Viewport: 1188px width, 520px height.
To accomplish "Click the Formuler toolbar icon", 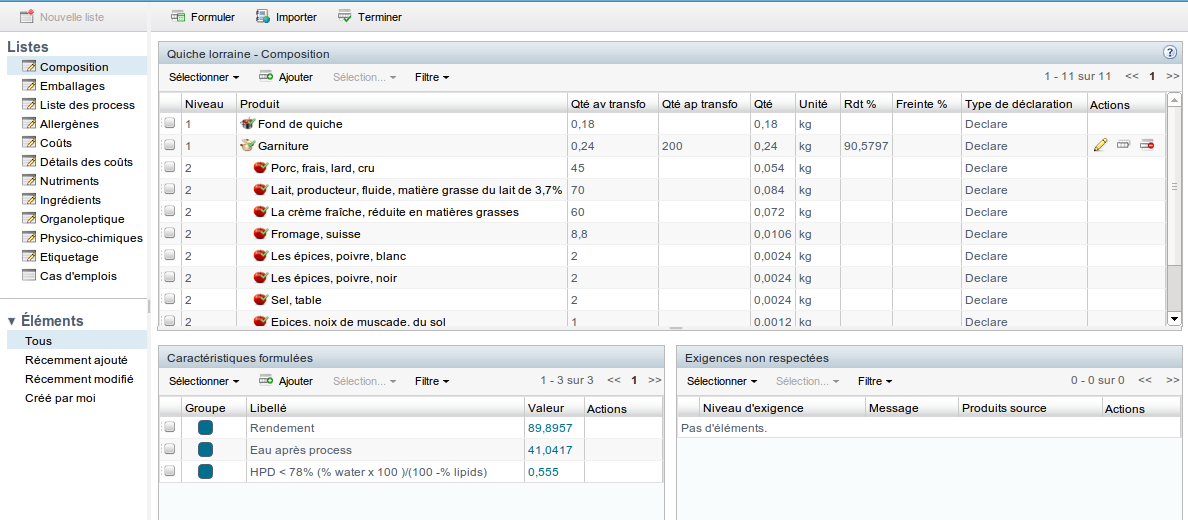I will pyautogui.click(x=179, y=16).
